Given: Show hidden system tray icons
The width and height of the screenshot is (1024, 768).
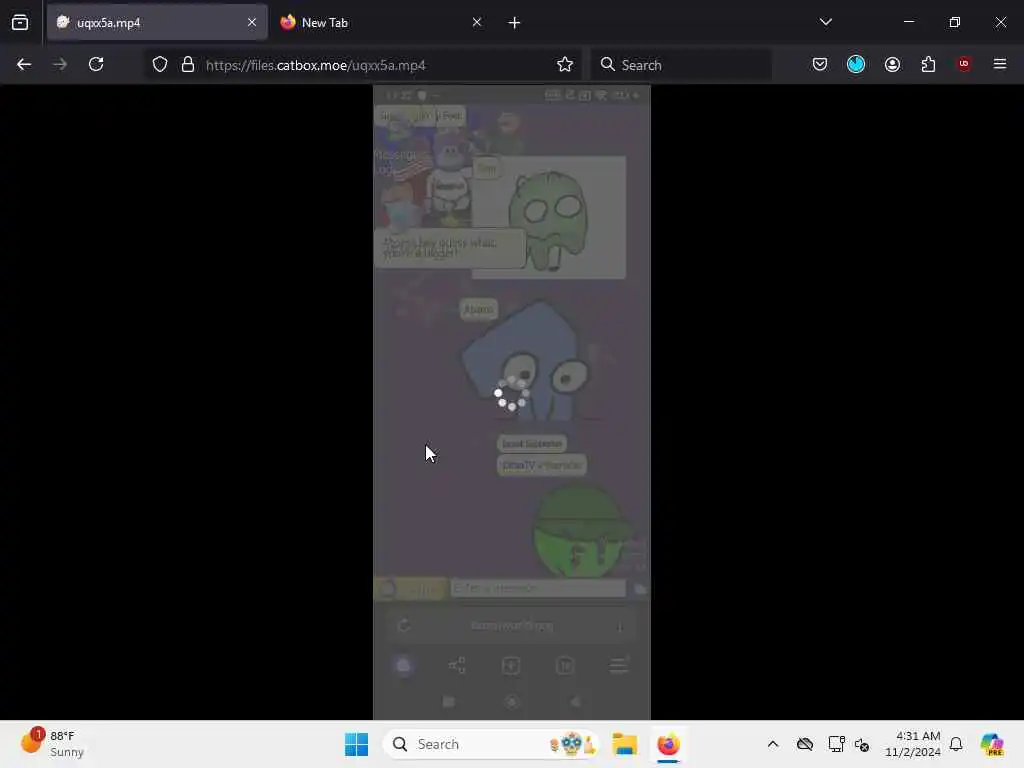Looking at the screenshot, I should (773, 744).
